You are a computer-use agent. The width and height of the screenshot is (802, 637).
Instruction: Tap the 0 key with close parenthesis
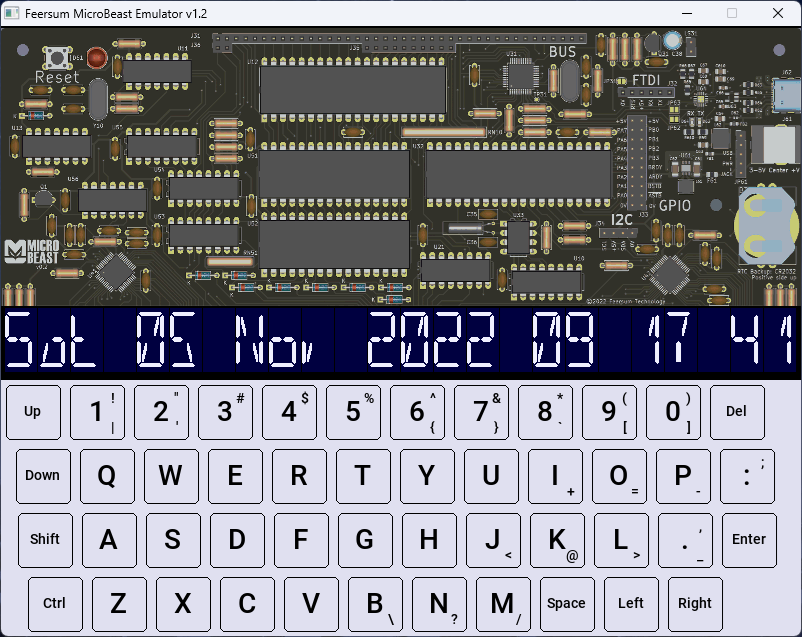pos(673,412)
